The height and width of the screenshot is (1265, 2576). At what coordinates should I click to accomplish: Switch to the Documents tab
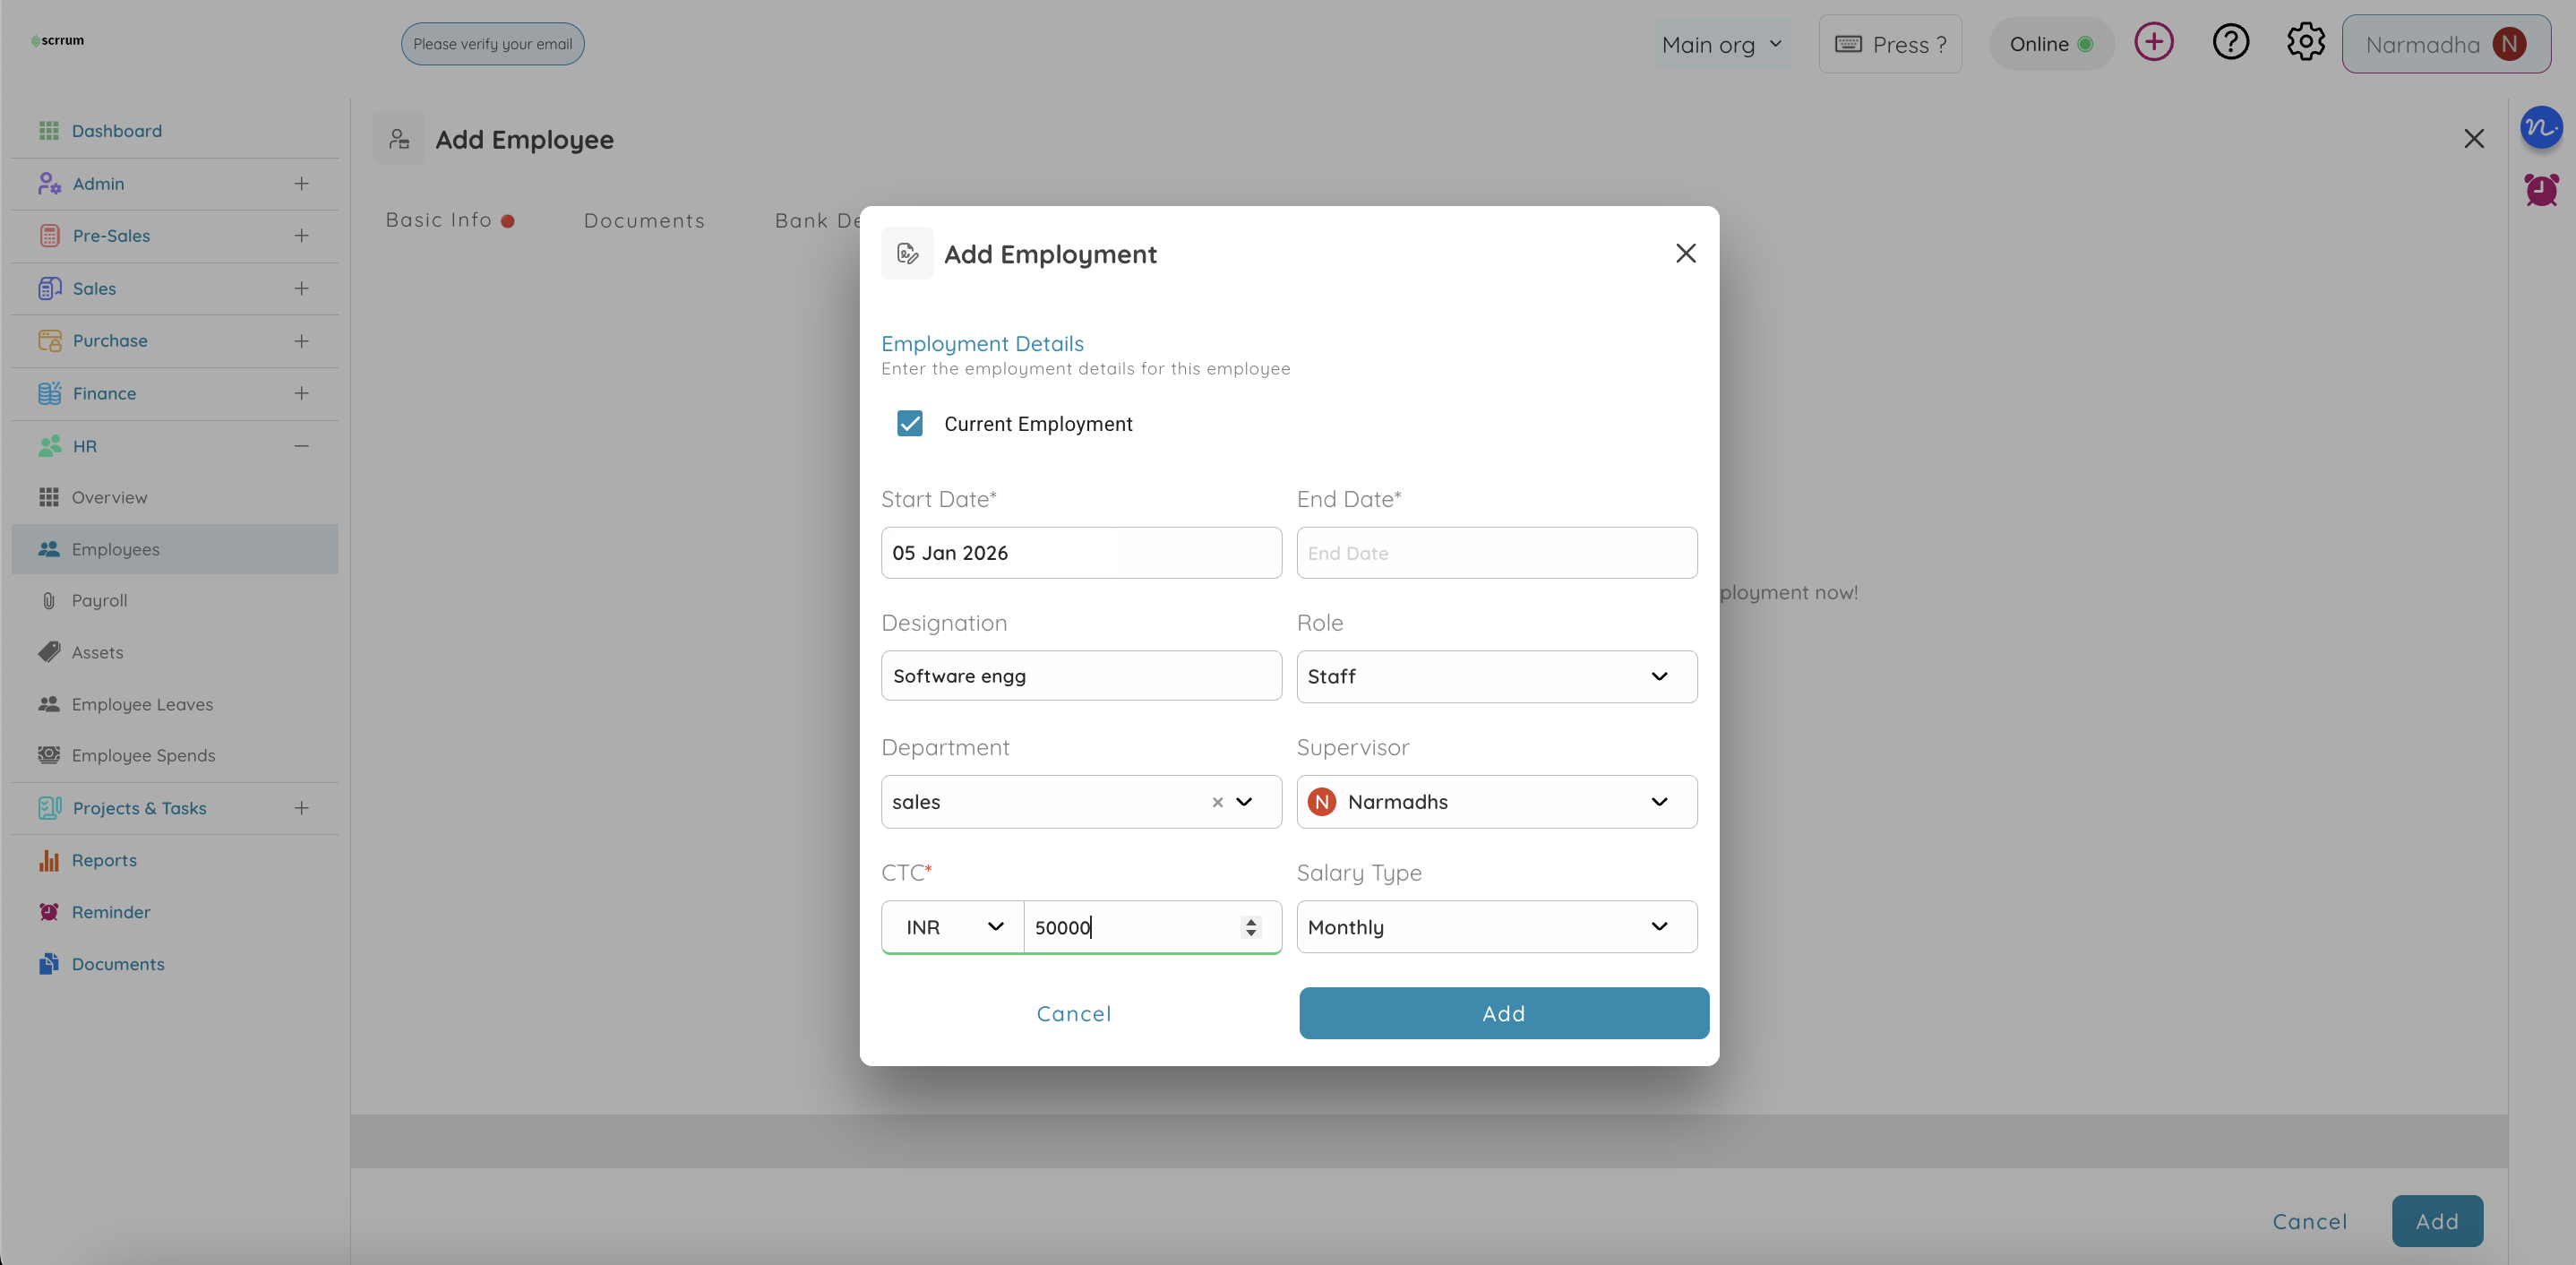coord(644,220)
